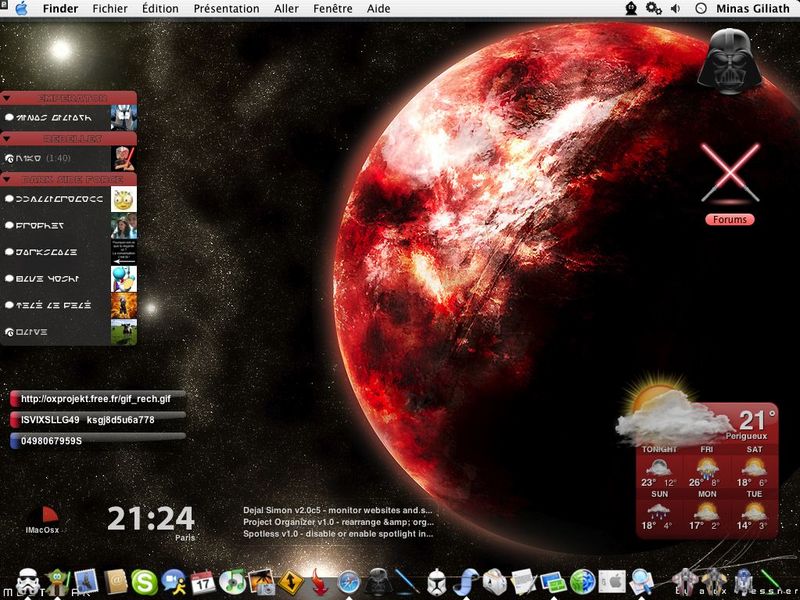The width and height of the screenshot is (800, 600).
Task: Click the black figure icon in menu bar
Action: click(x=631, y=9)
